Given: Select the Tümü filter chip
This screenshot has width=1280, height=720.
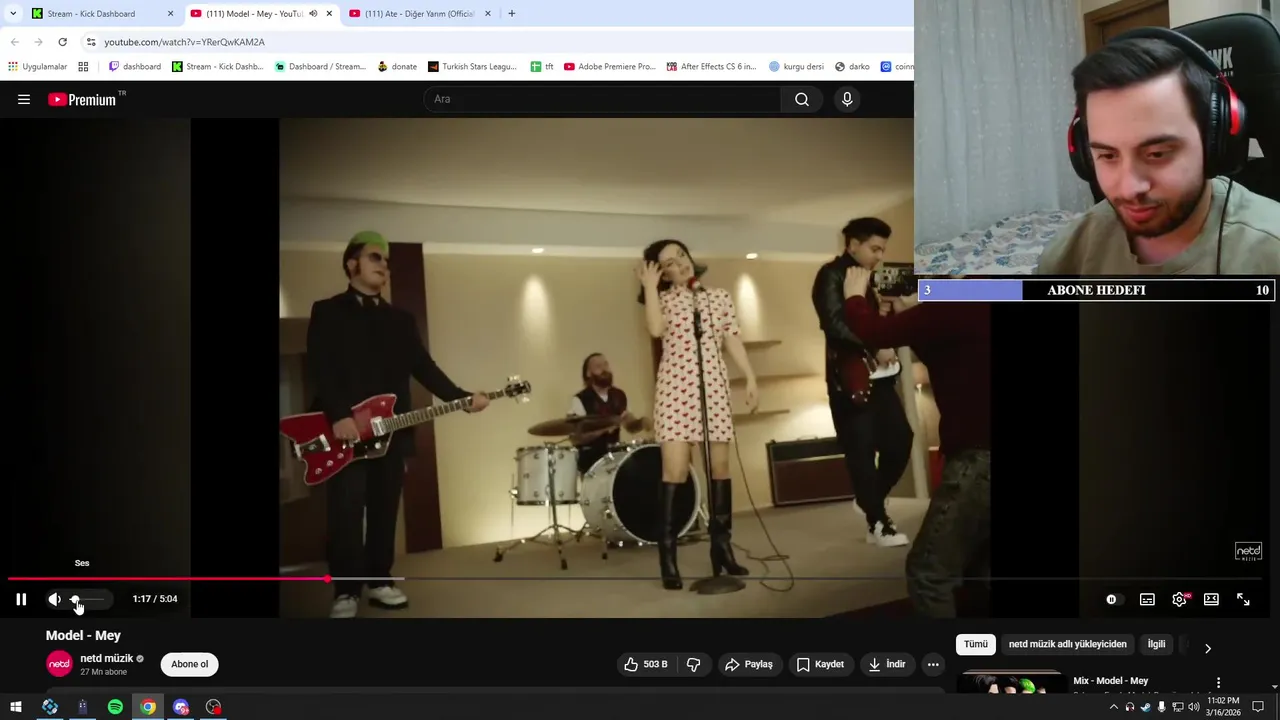Looking at the screenshot, I should coord(975,645).
